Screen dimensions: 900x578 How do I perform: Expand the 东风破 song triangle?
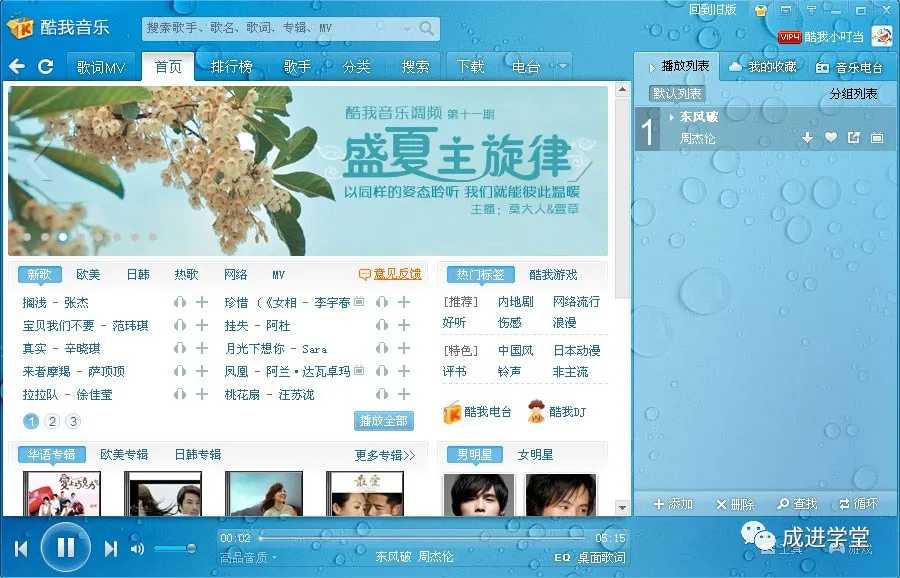point(672,117)
